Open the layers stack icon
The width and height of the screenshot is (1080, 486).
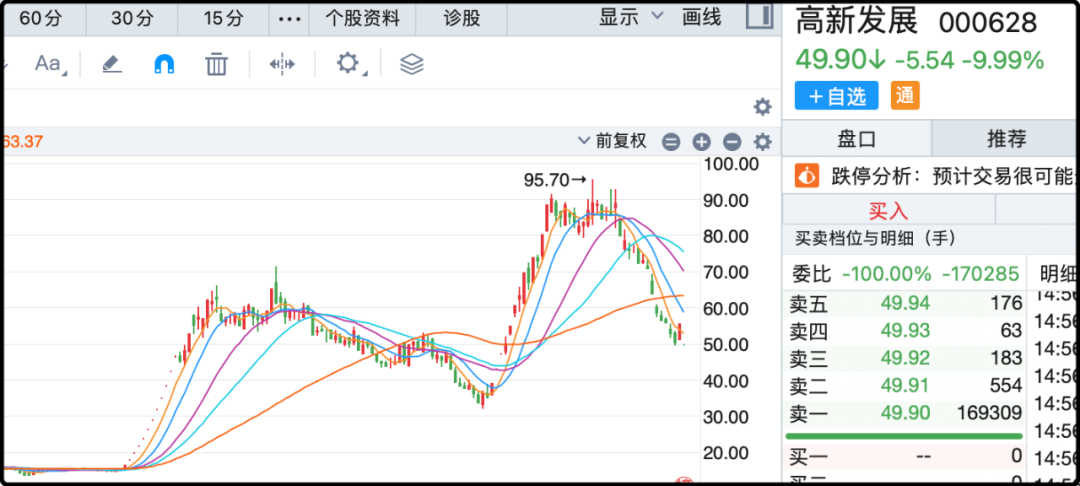[x=411, y=64]
